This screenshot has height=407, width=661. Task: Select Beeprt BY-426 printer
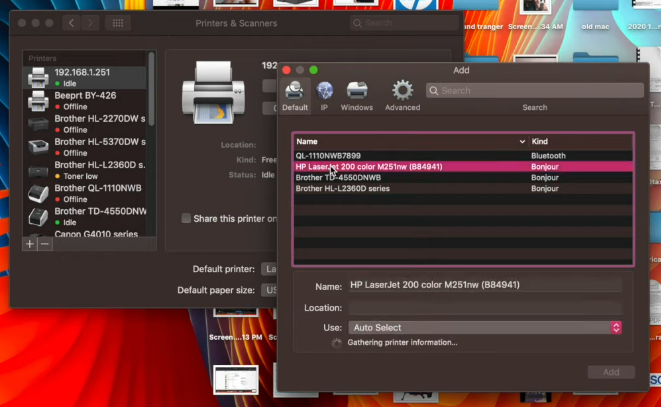pyautogui.click(x=85, y=101)
